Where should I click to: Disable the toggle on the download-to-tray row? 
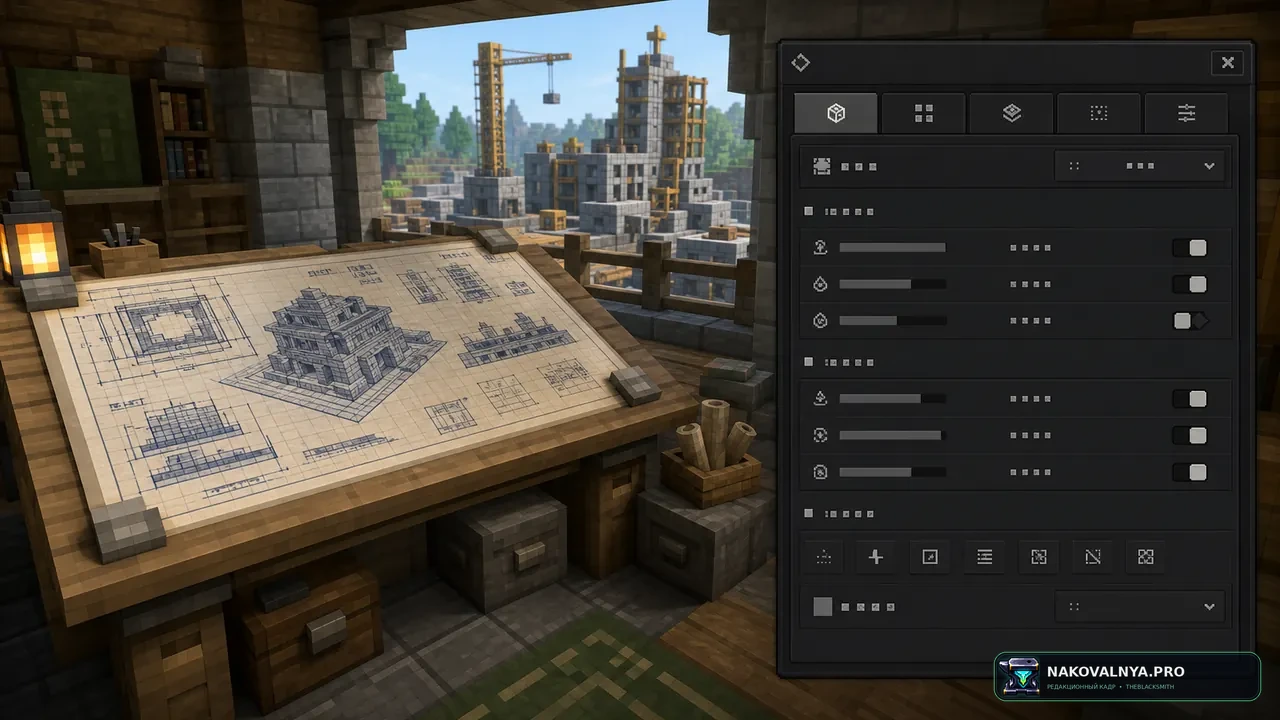1190,399
